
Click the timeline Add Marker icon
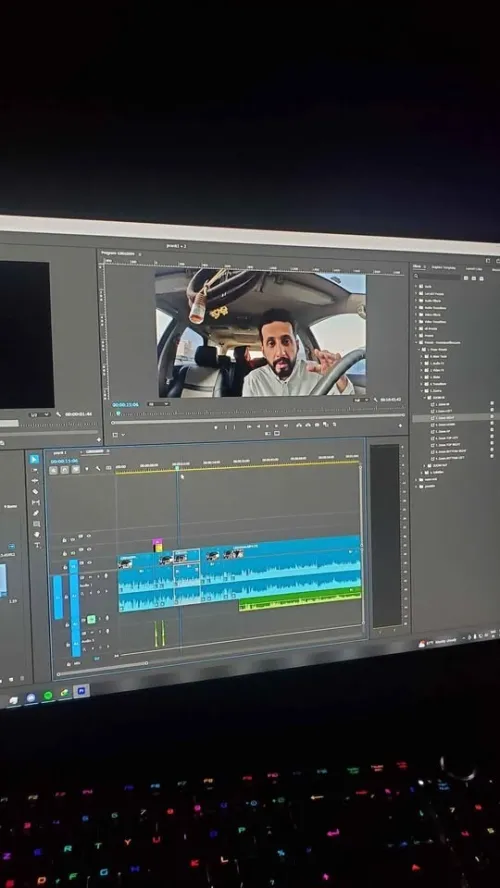[x=87, y=469]
